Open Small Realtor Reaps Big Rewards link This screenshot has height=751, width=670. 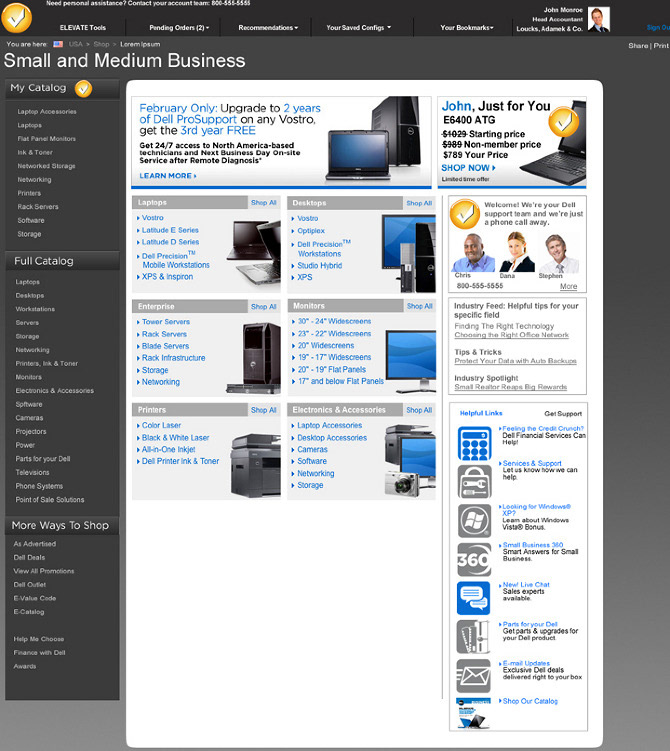coord(511,387)
